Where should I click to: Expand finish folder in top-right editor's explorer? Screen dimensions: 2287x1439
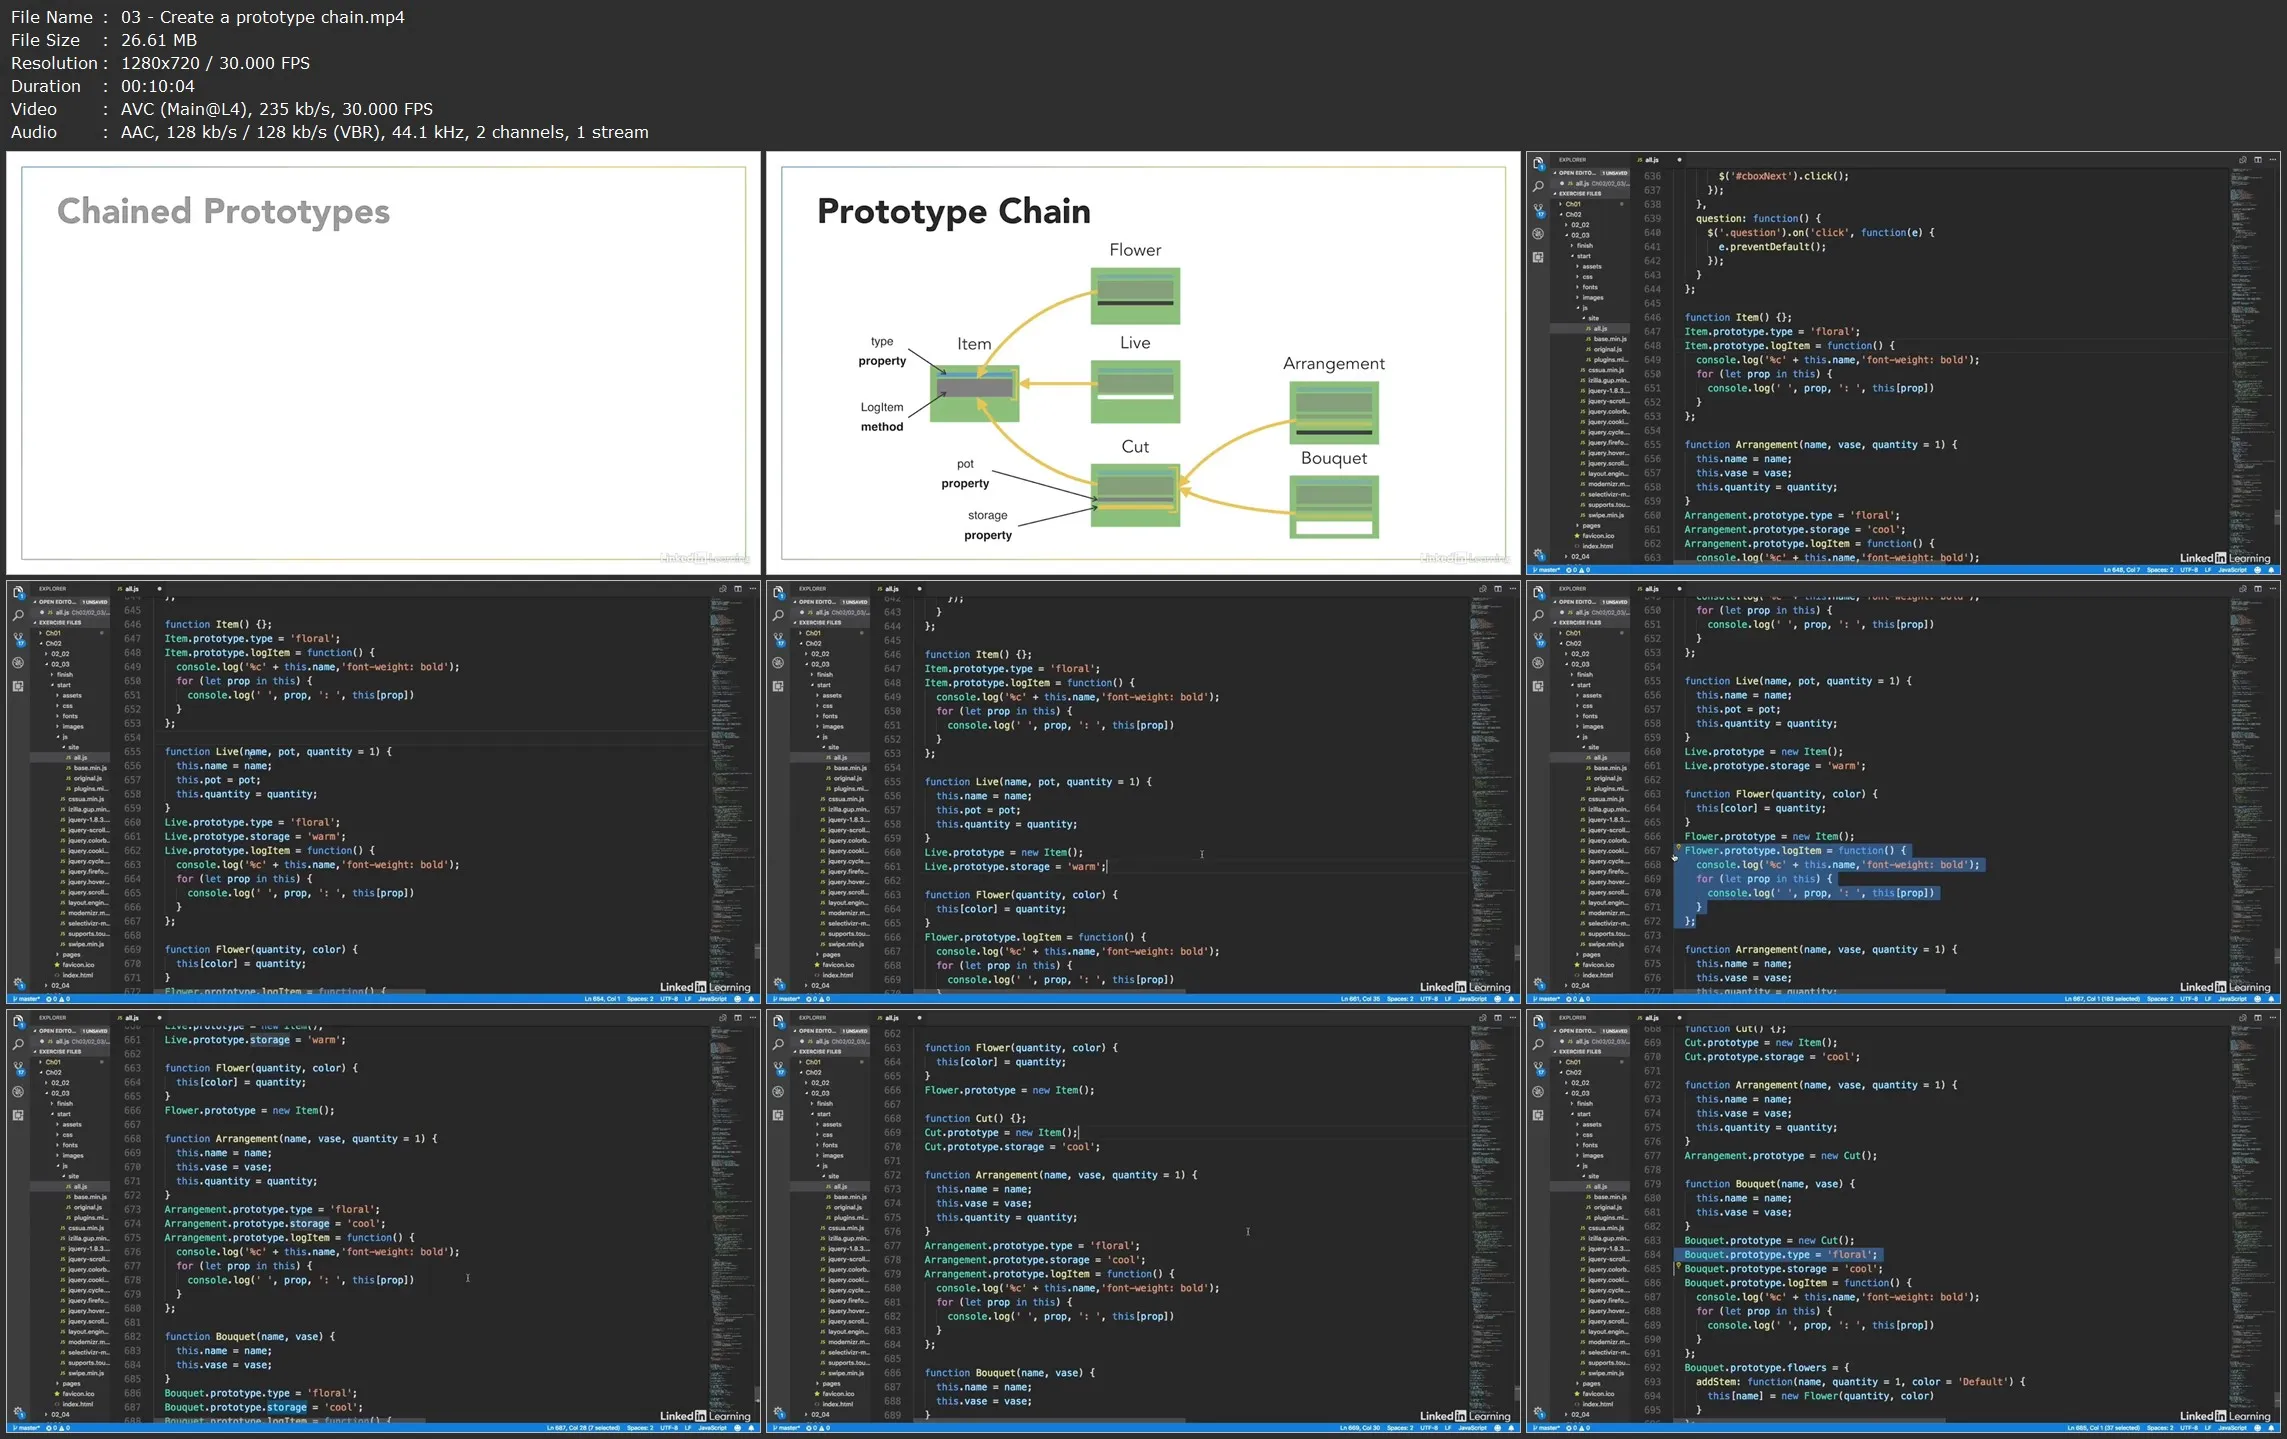[x=1585, y=246]
